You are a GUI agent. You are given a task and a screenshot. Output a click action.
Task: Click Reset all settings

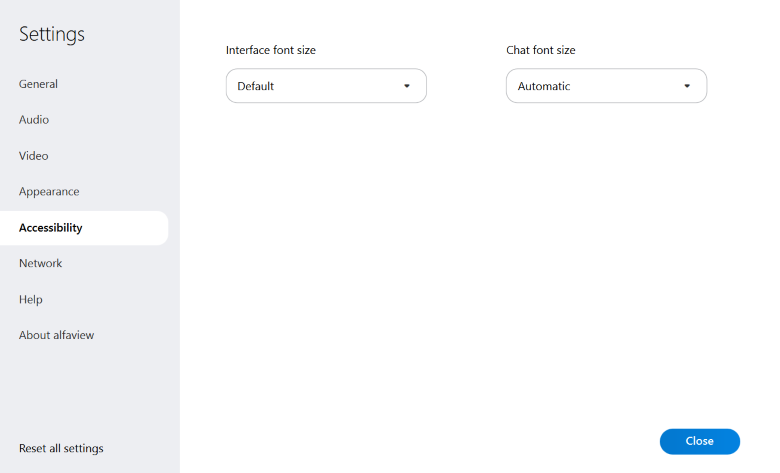[x=61, y=448]
